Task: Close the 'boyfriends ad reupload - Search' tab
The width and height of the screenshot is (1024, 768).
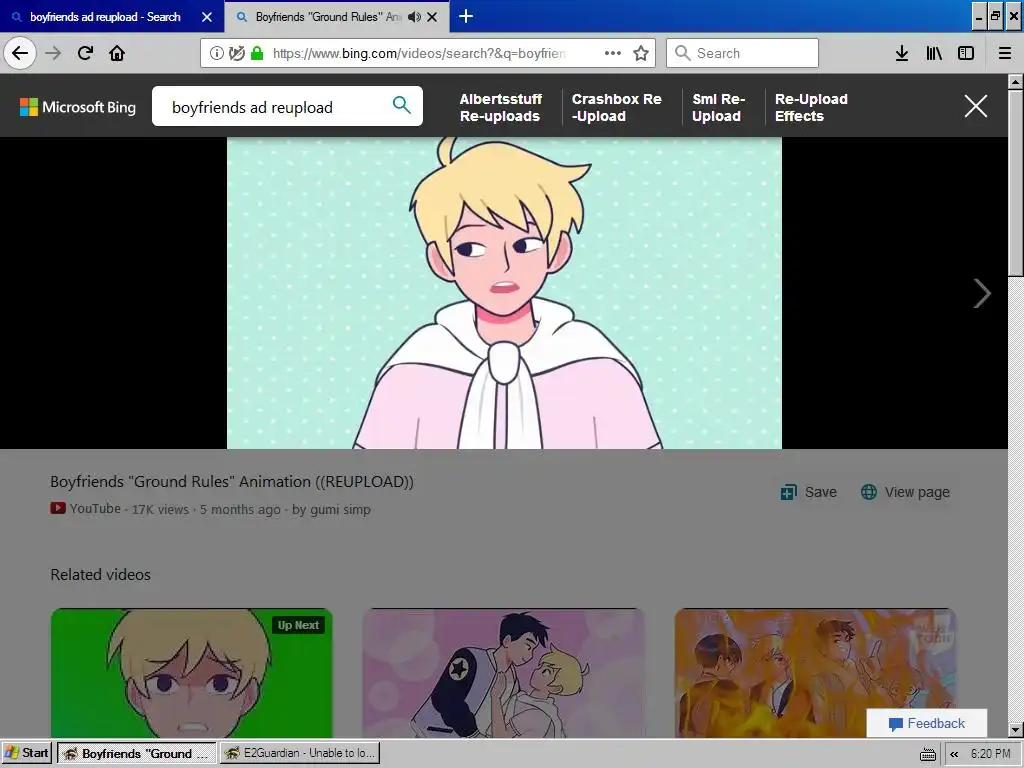Action: tap(207, 17)
